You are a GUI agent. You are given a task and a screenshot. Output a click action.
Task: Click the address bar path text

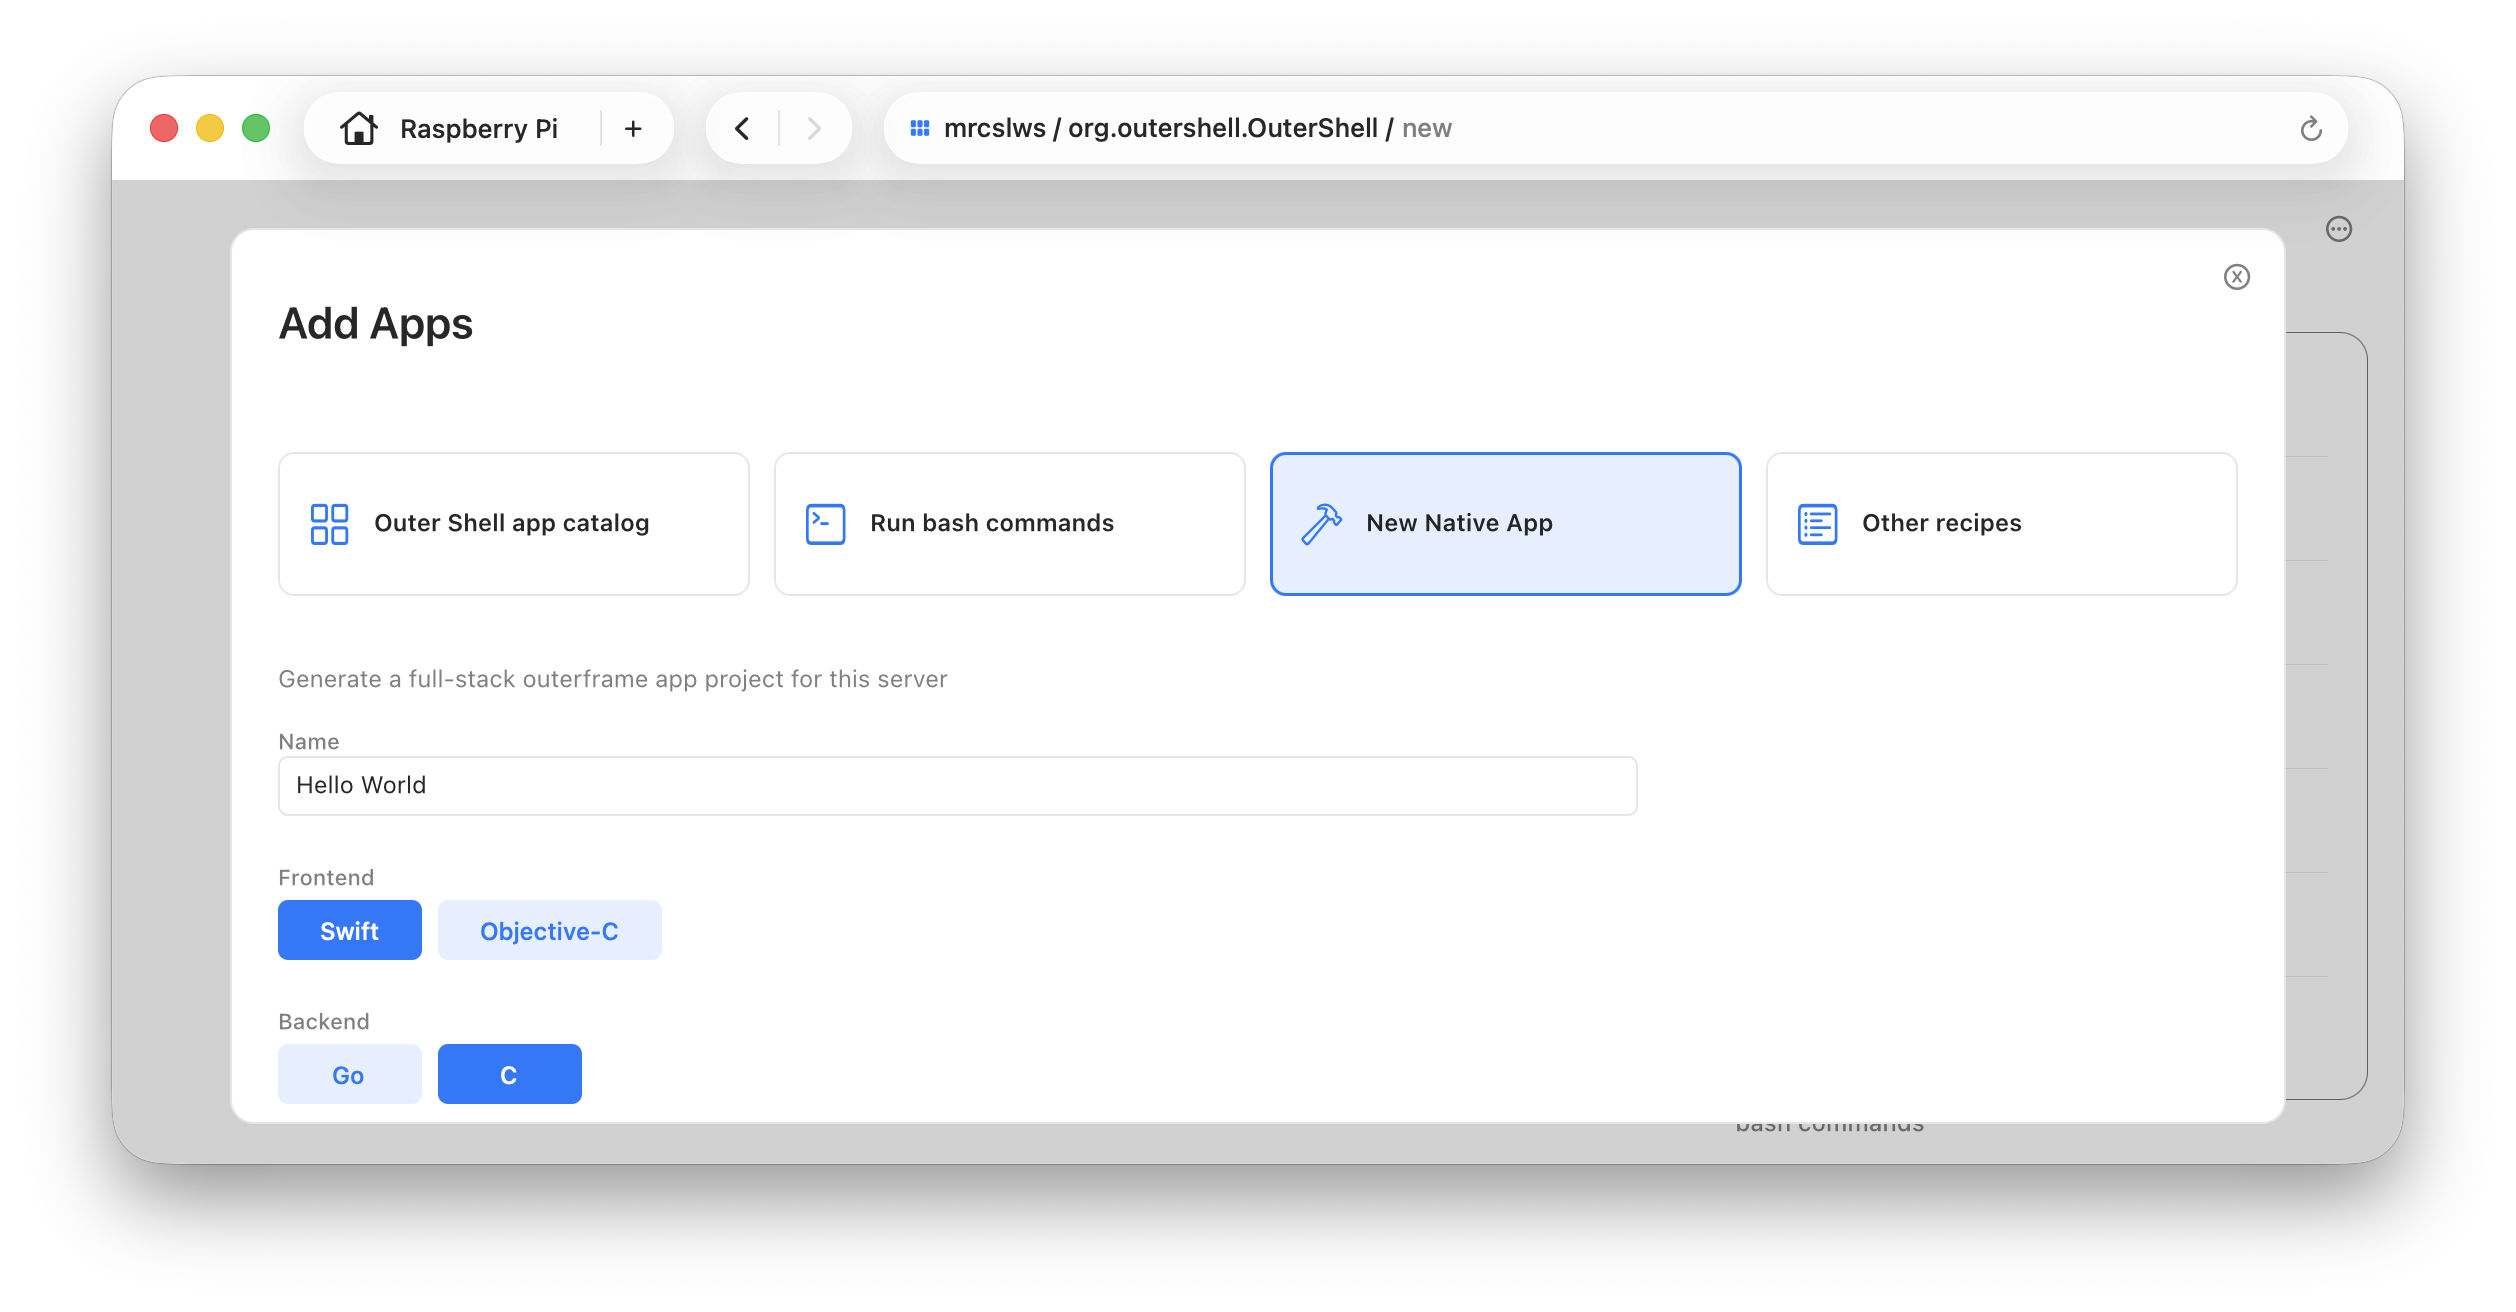point(1198,128)
